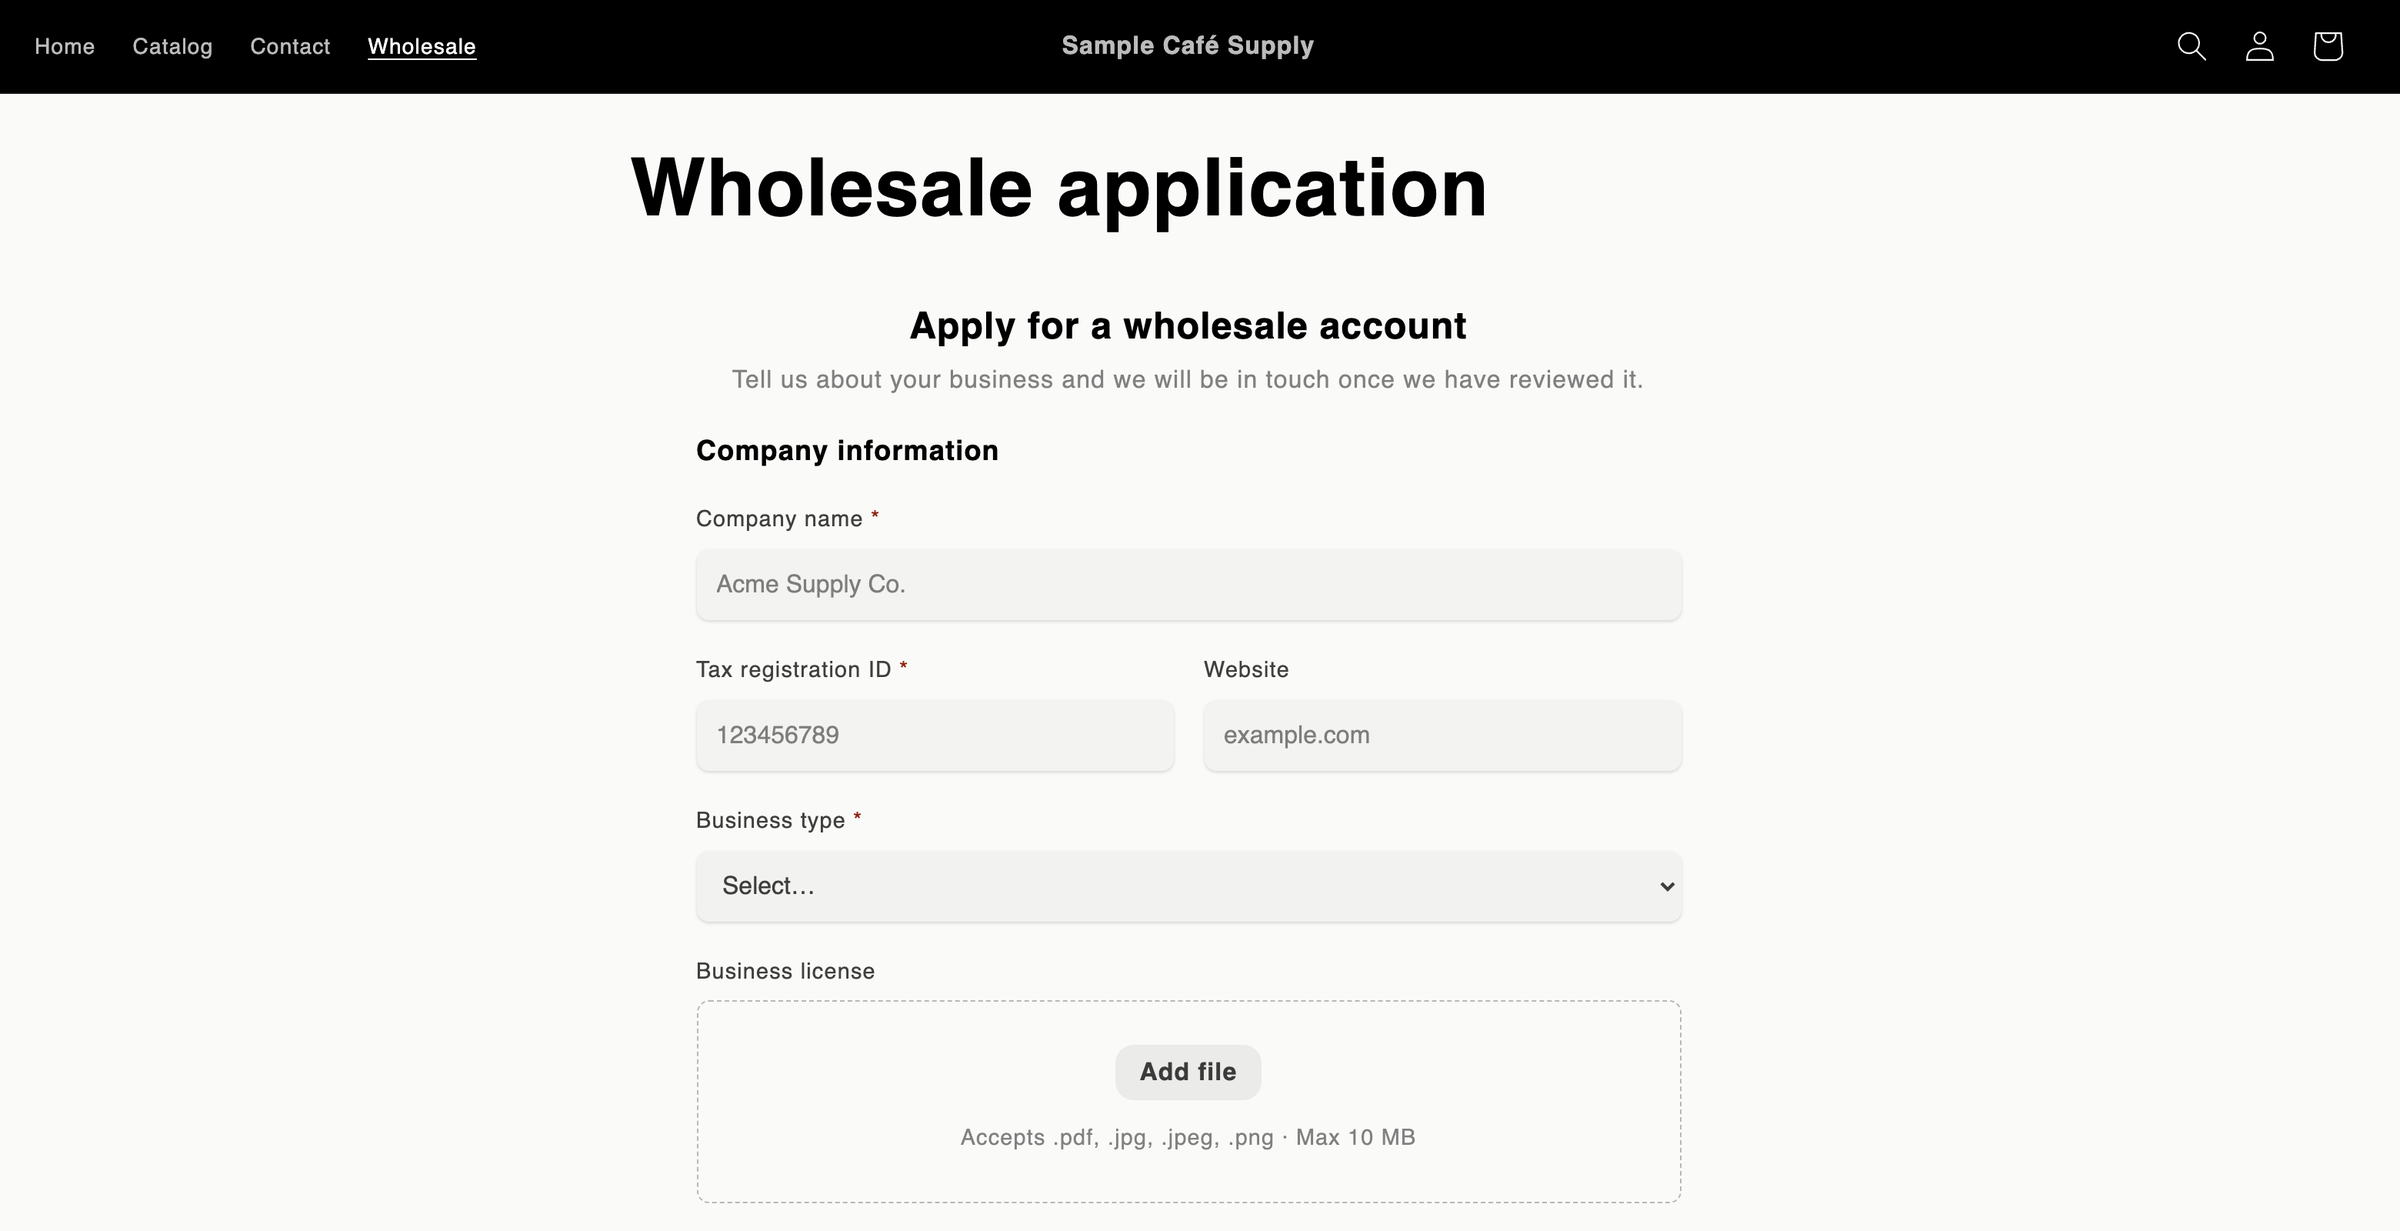Go to the Home menu link
The width and height of the screenshot is (2400, 1231).
tap(65, 46)
